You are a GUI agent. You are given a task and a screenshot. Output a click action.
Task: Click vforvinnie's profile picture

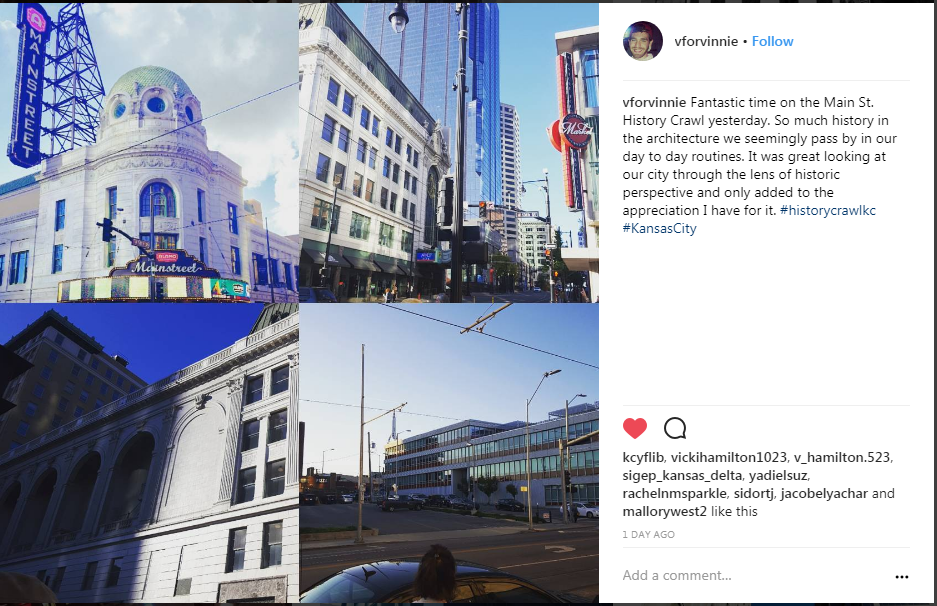pos(642,41)
